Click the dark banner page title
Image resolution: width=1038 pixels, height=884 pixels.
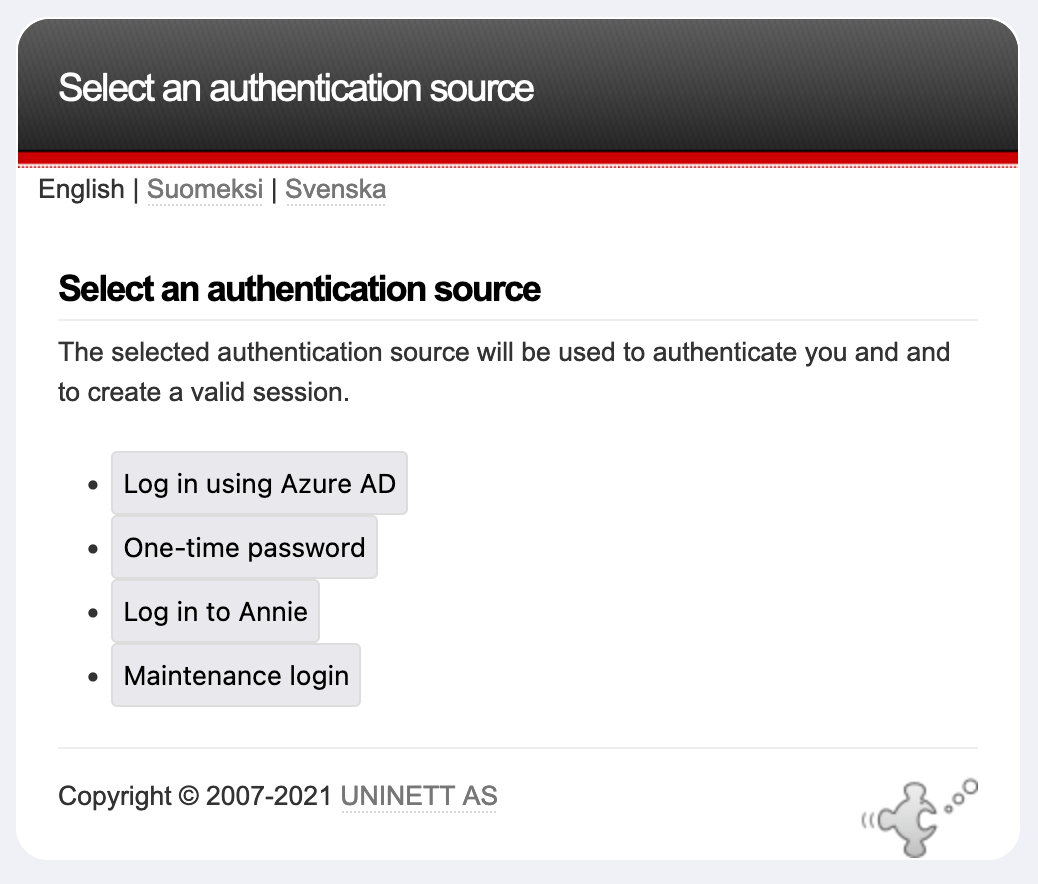(x=296, y=88)
